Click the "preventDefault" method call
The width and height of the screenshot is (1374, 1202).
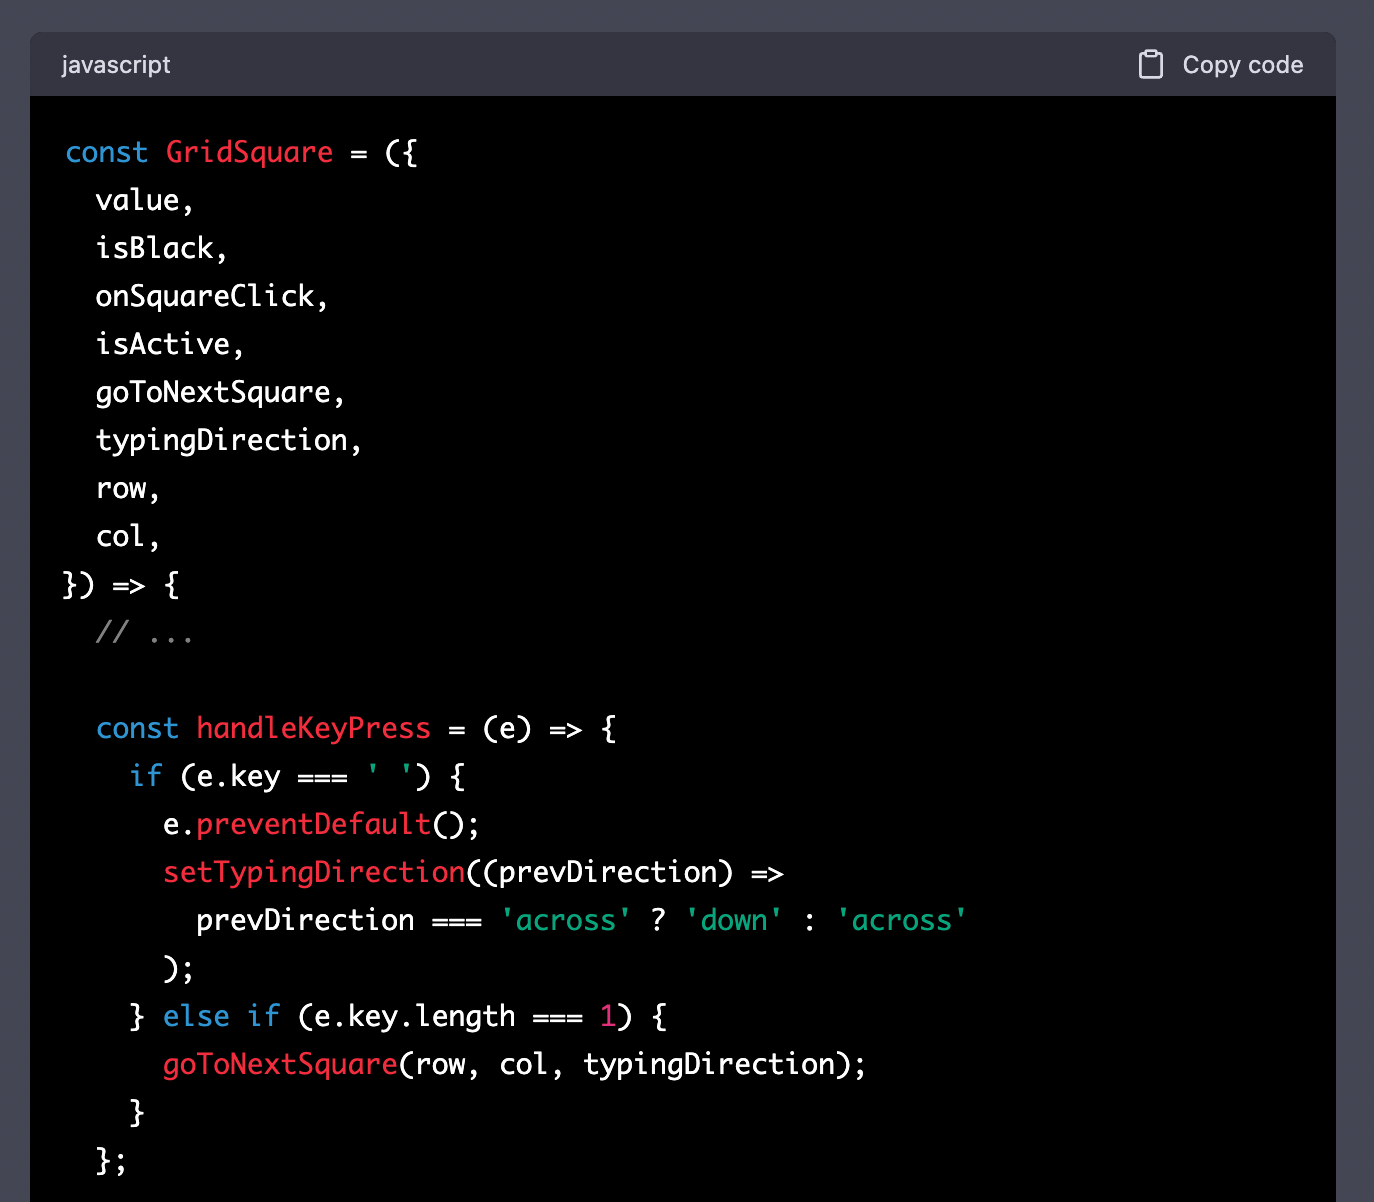point(313,824)
